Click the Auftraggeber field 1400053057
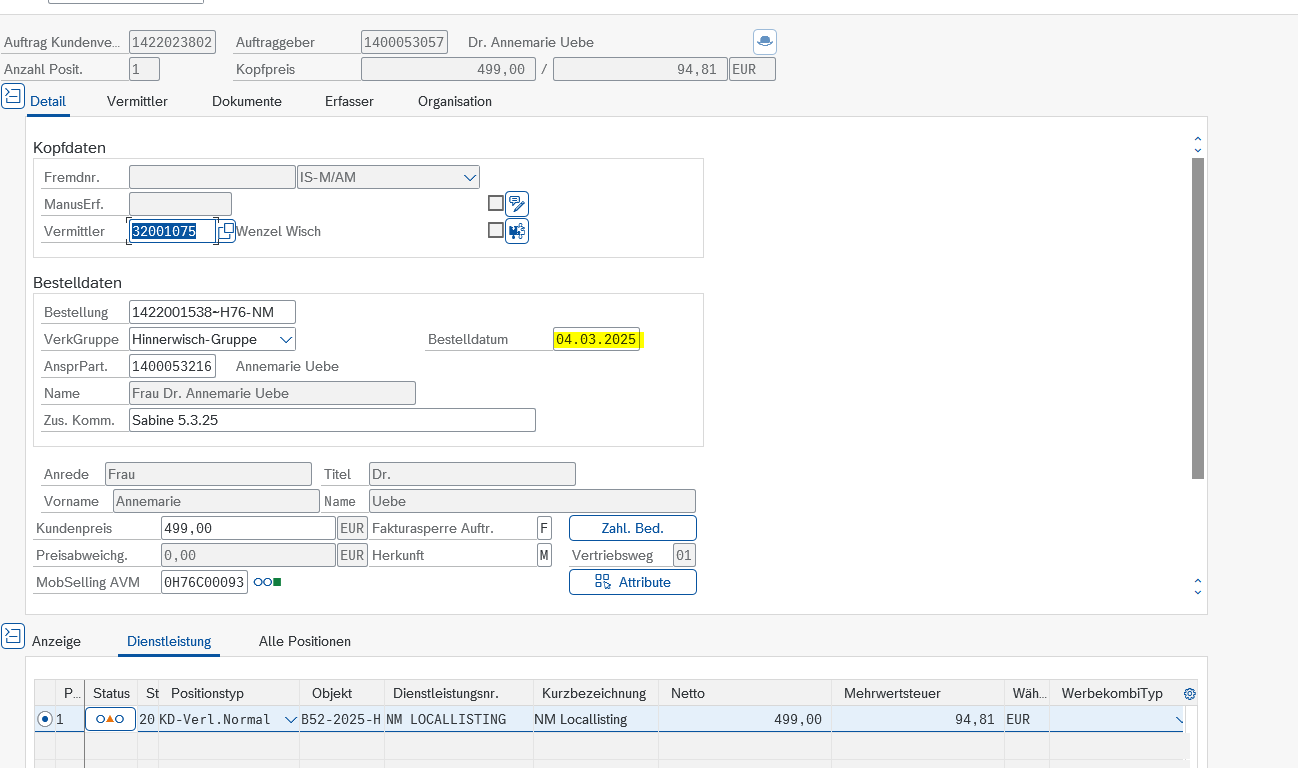This screenshot has width=1298, height=768. click(404, 42)
